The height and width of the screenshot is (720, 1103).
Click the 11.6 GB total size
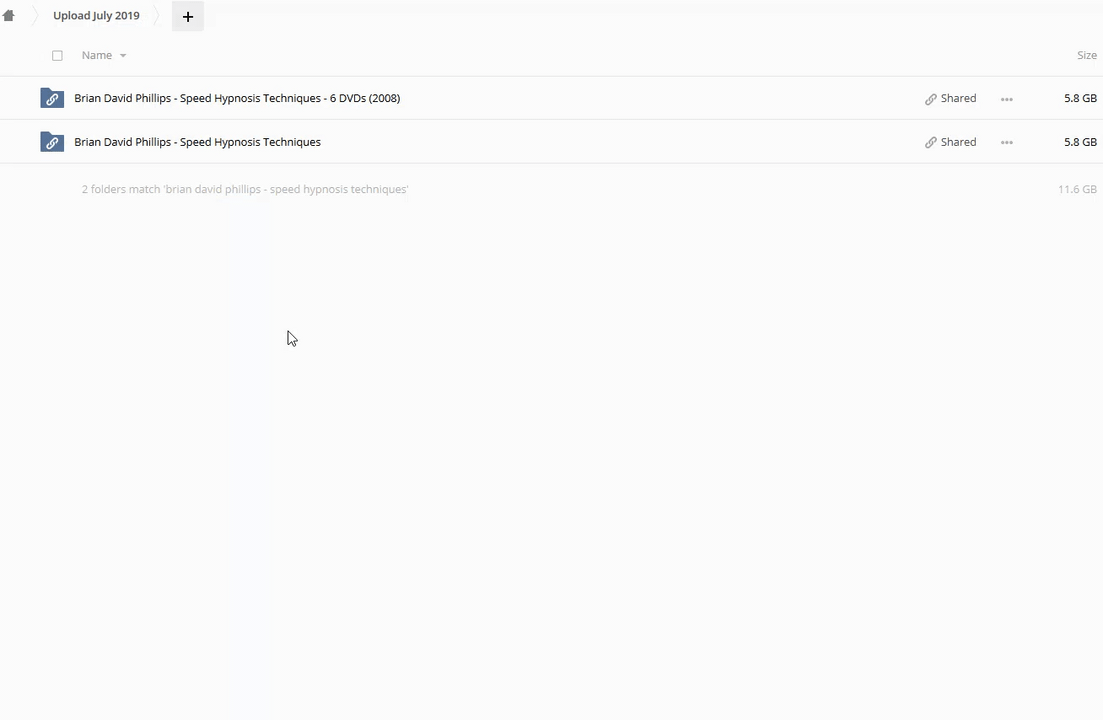pyautogui.click(x=1077, y=189)
